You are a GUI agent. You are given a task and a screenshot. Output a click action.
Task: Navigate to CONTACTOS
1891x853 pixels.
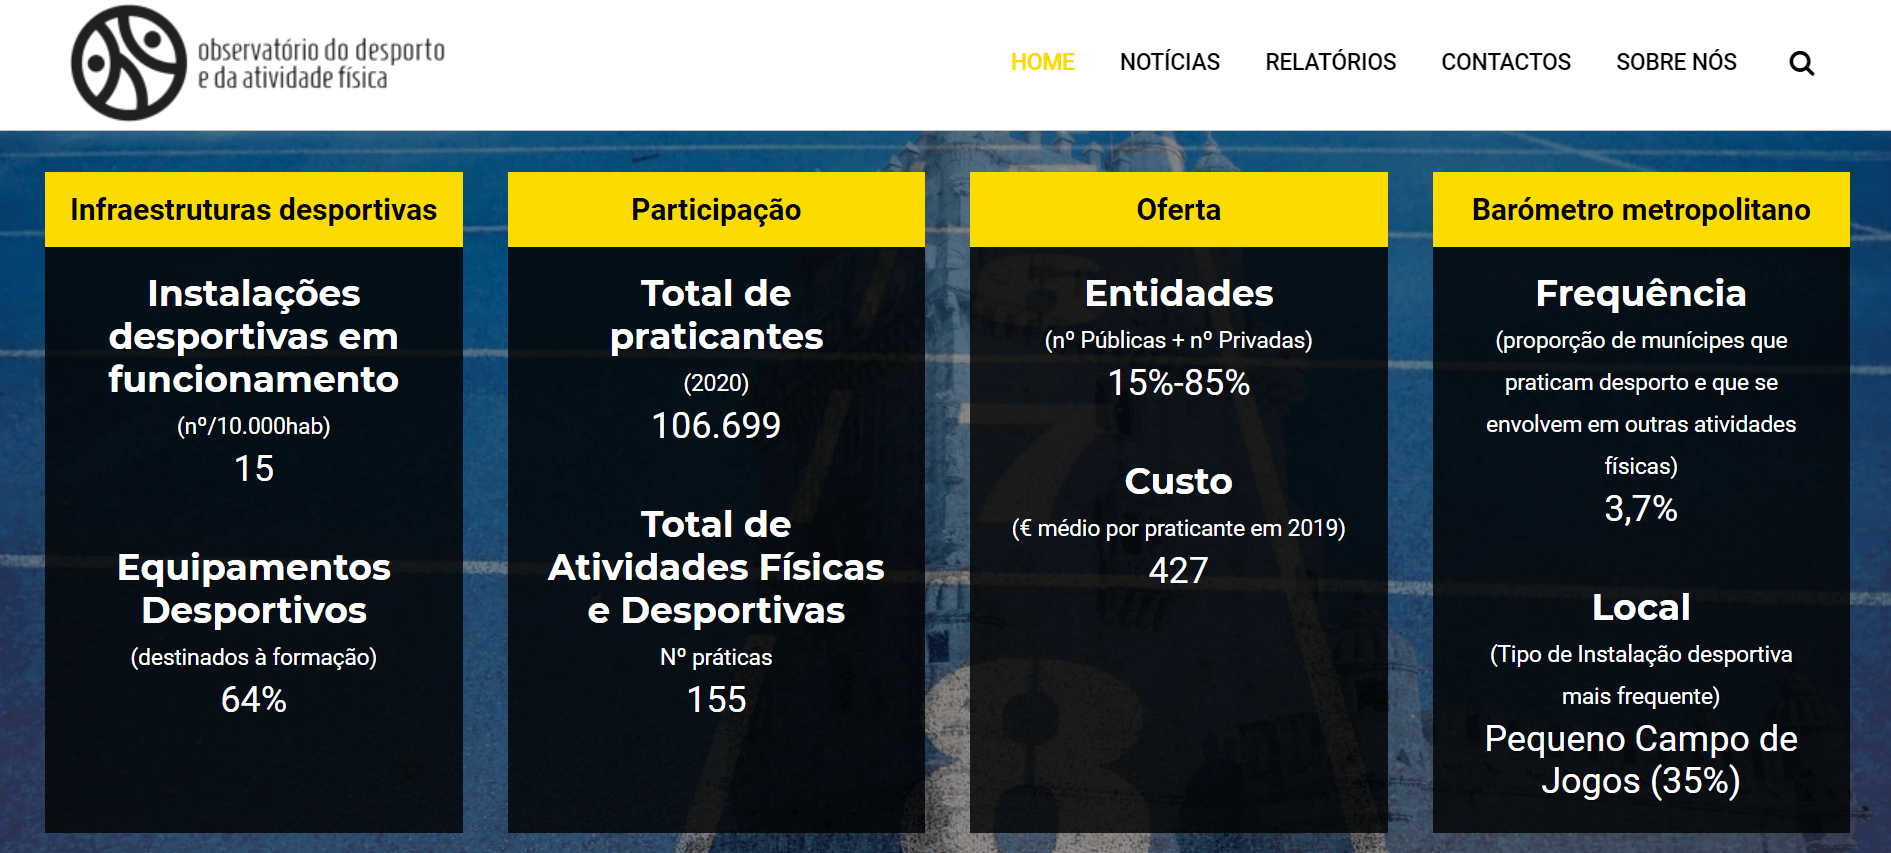pyautogui.click(x=1505, y=62)
